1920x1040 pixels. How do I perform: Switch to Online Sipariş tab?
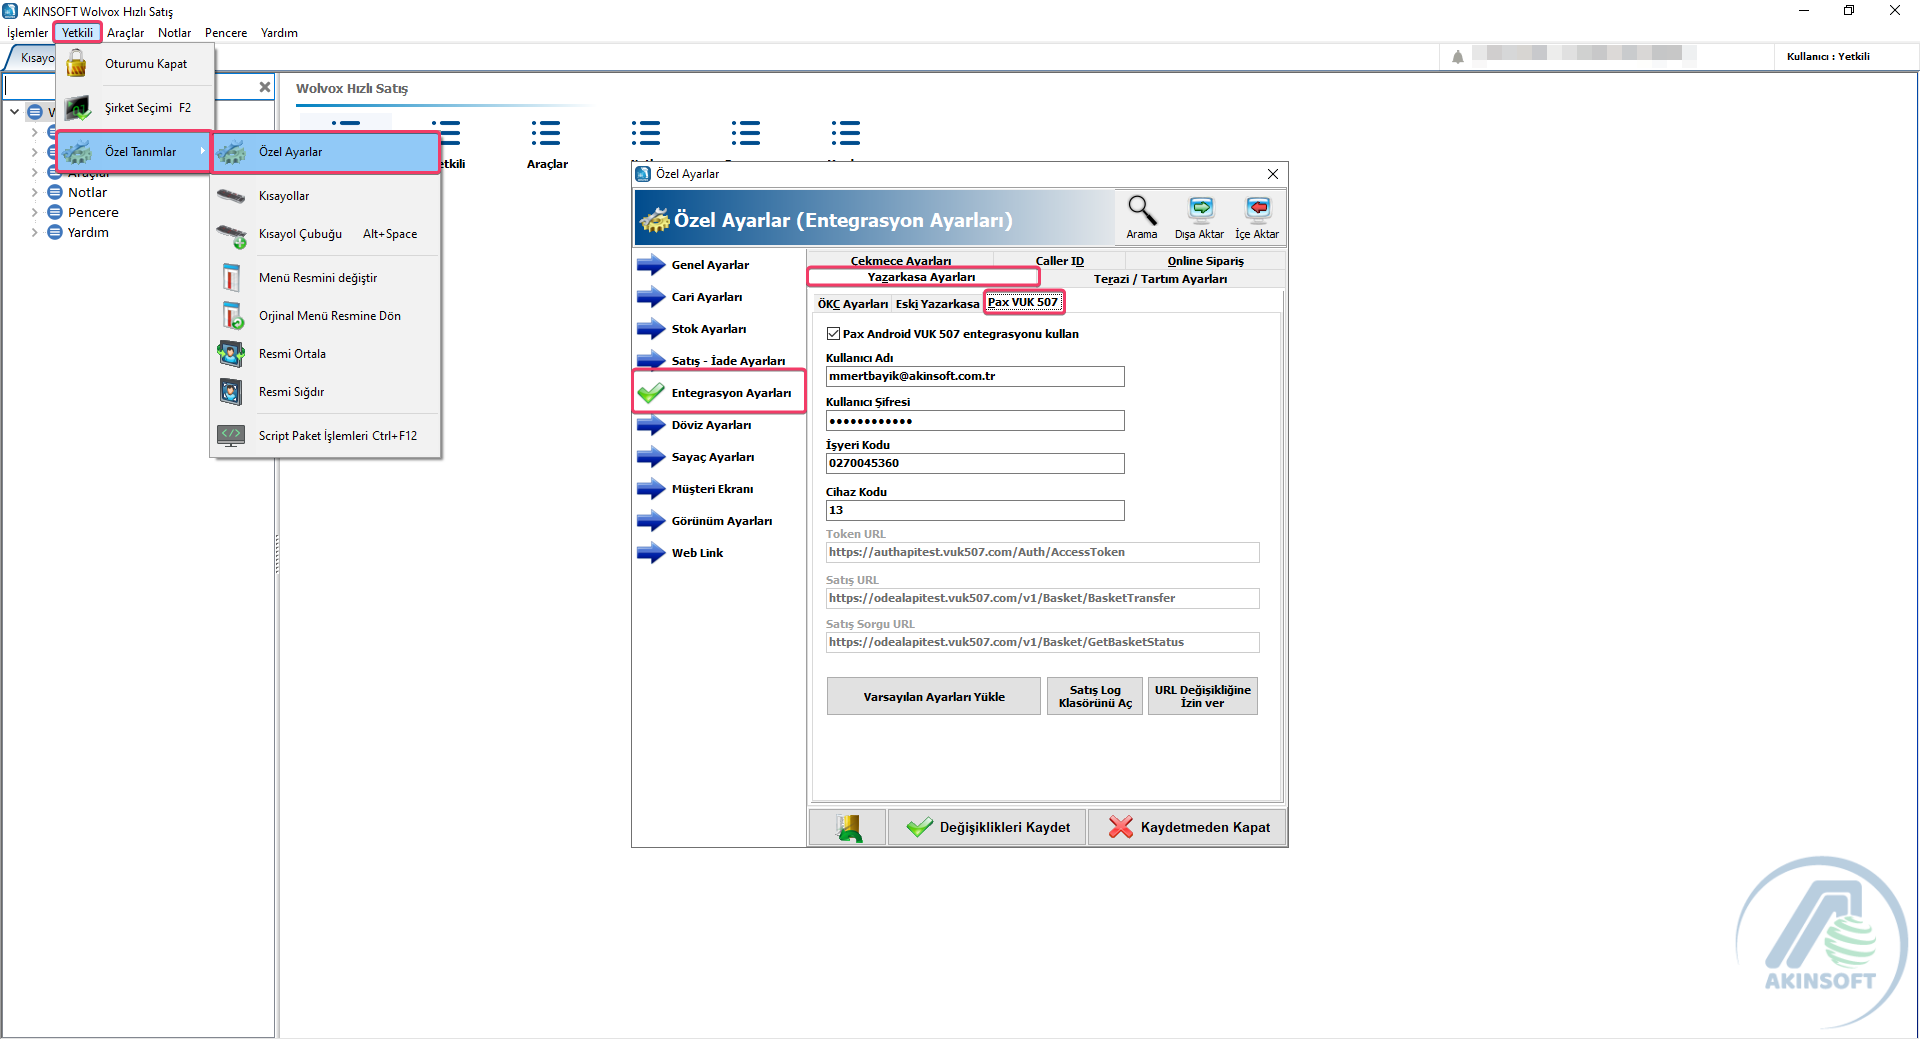pos(1205,260)
